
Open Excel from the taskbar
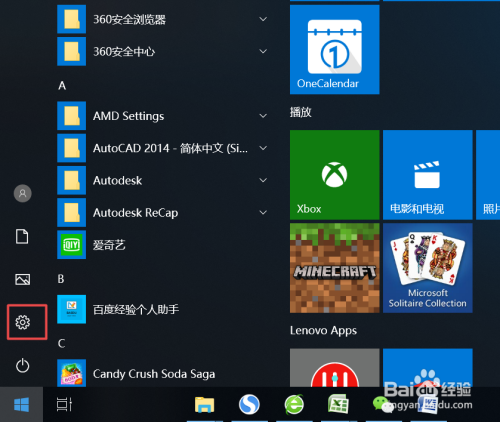coord(338,405)
